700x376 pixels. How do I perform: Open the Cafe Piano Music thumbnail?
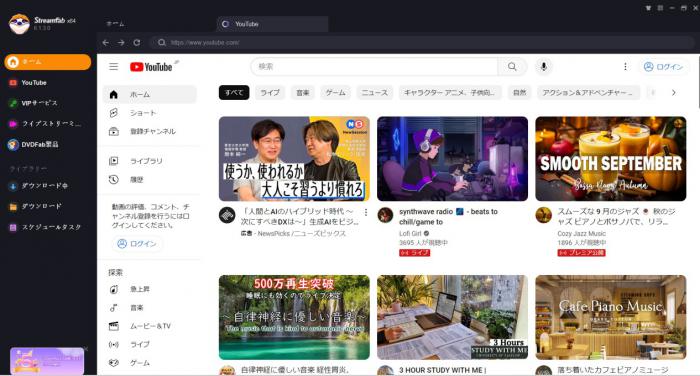[611, 317]
